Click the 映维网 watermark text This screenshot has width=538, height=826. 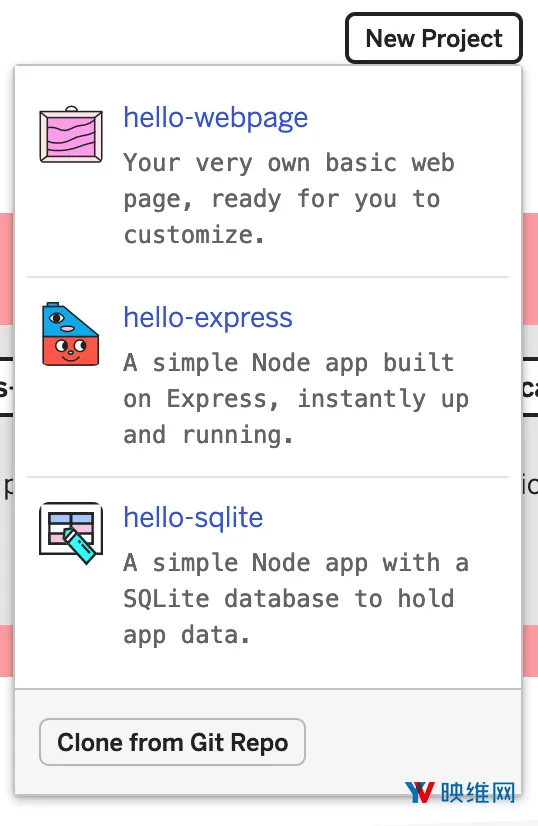pyautogui.click(x=478, y=792)
